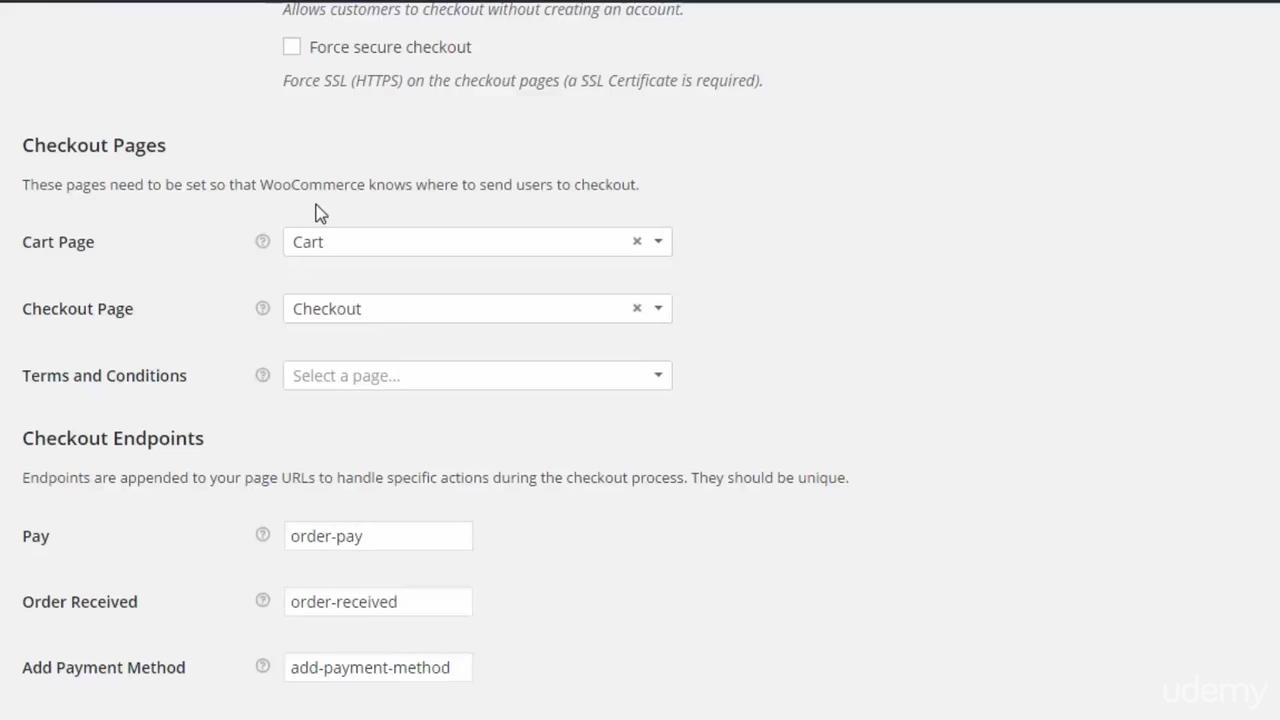Click help icon next to Cart Page
This screenshot has height=720, width=1280.
(x=262, y=241)
